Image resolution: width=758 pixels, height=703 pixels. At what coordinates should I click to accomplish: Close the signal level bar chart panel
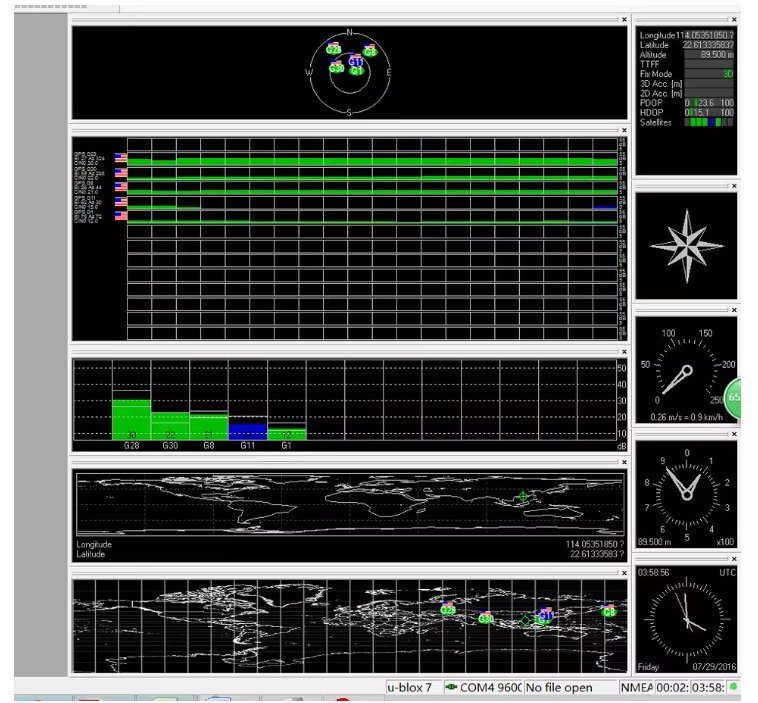[x=624, y=352]
